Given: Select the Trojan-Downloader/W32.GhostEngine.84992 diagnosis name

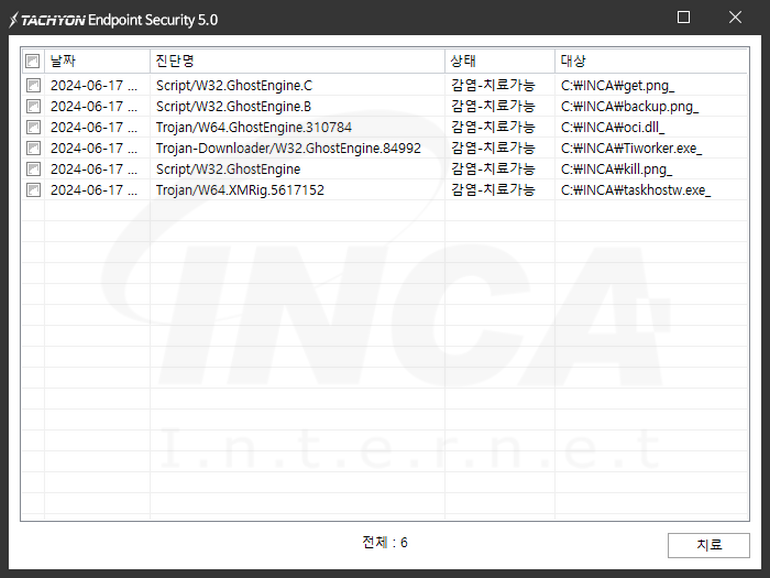Looking at the screenshot, I should tap(288, 148).
